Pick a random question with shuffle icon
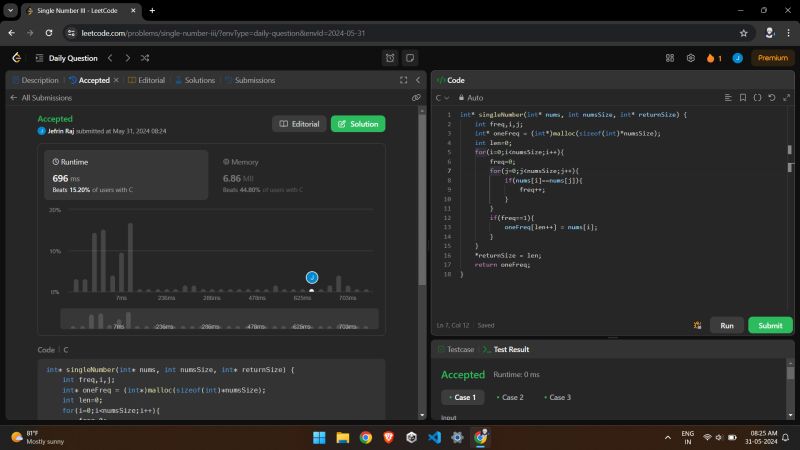Image resolution: width=800 pixels, height=450 pixels. pos(145,58)
